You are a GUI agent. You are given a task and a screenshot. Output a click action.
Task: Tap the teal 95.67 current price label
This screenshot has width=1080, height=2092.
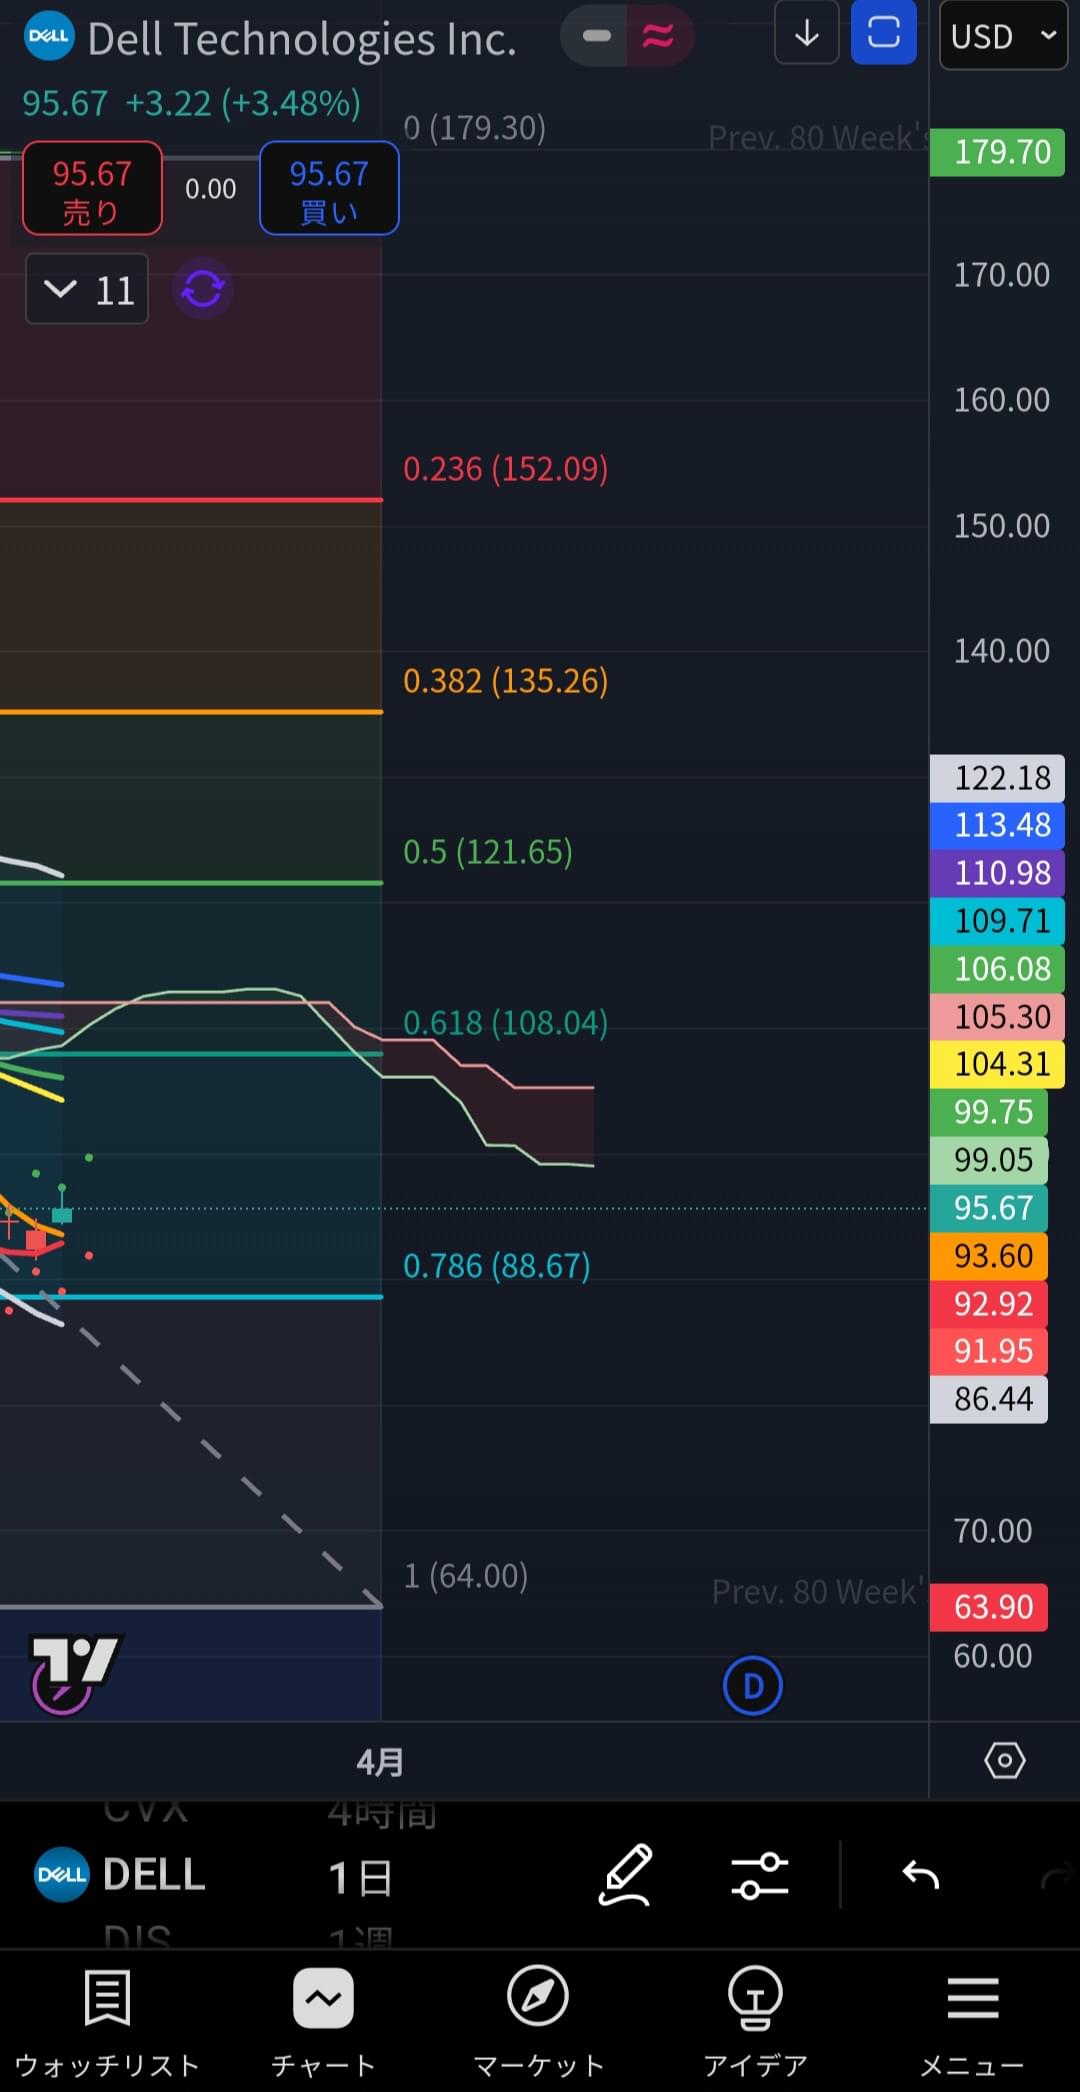point(989,1208)
